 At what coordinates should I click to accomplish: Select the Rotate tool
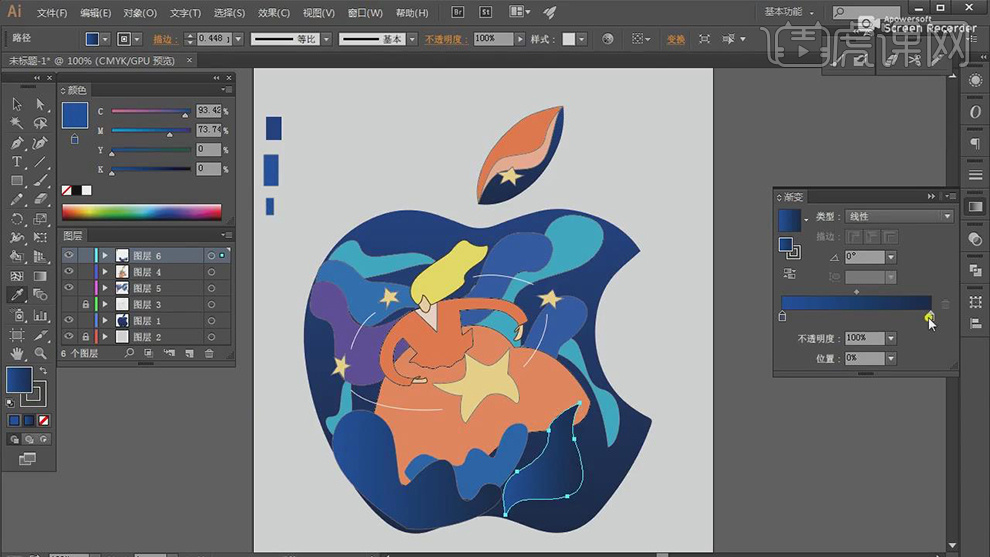tap(17, 219)
